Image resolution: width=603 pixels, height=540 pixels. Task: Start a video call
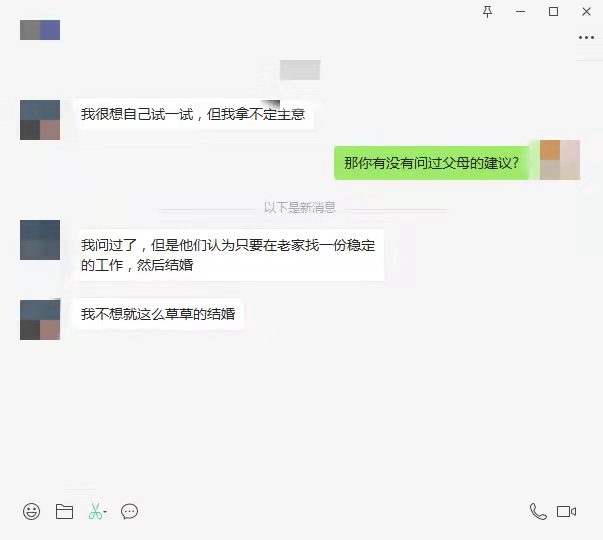click(566, 512)
